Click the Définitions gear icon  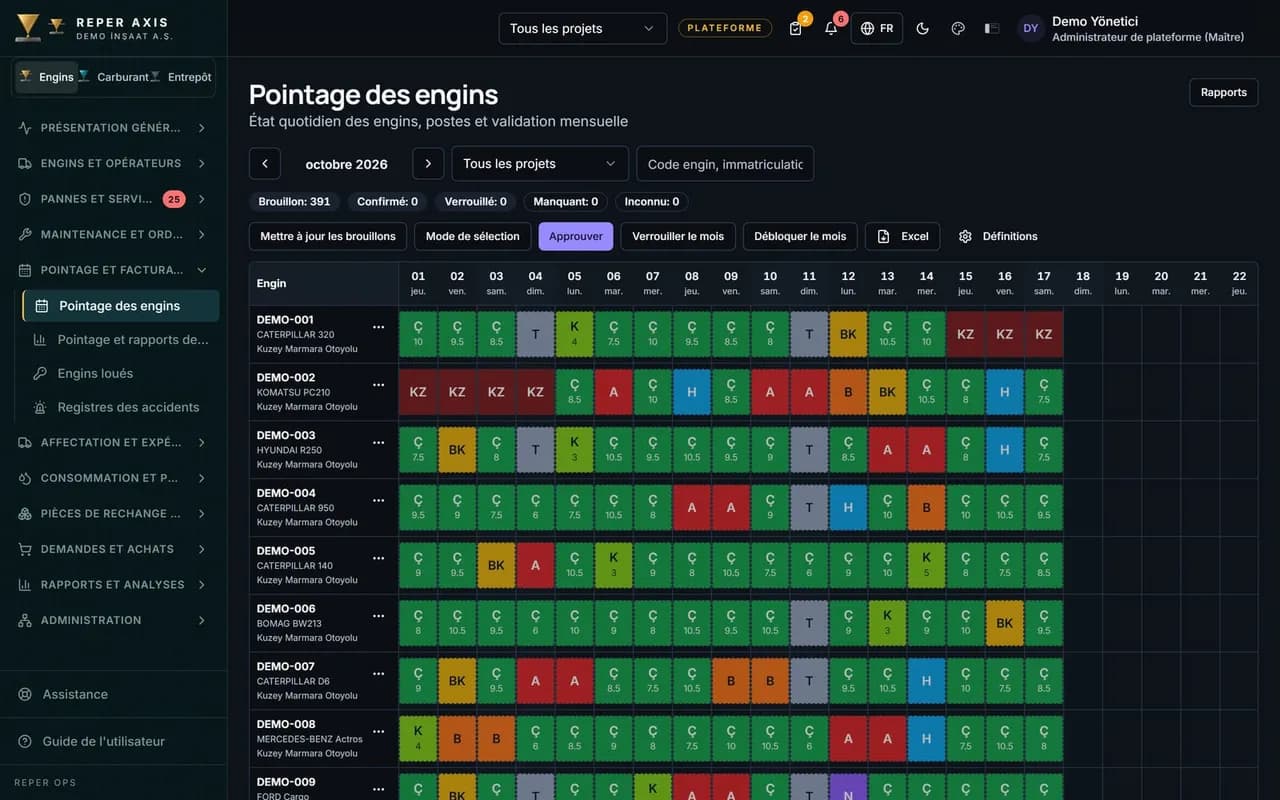click(x=965, y=236)
